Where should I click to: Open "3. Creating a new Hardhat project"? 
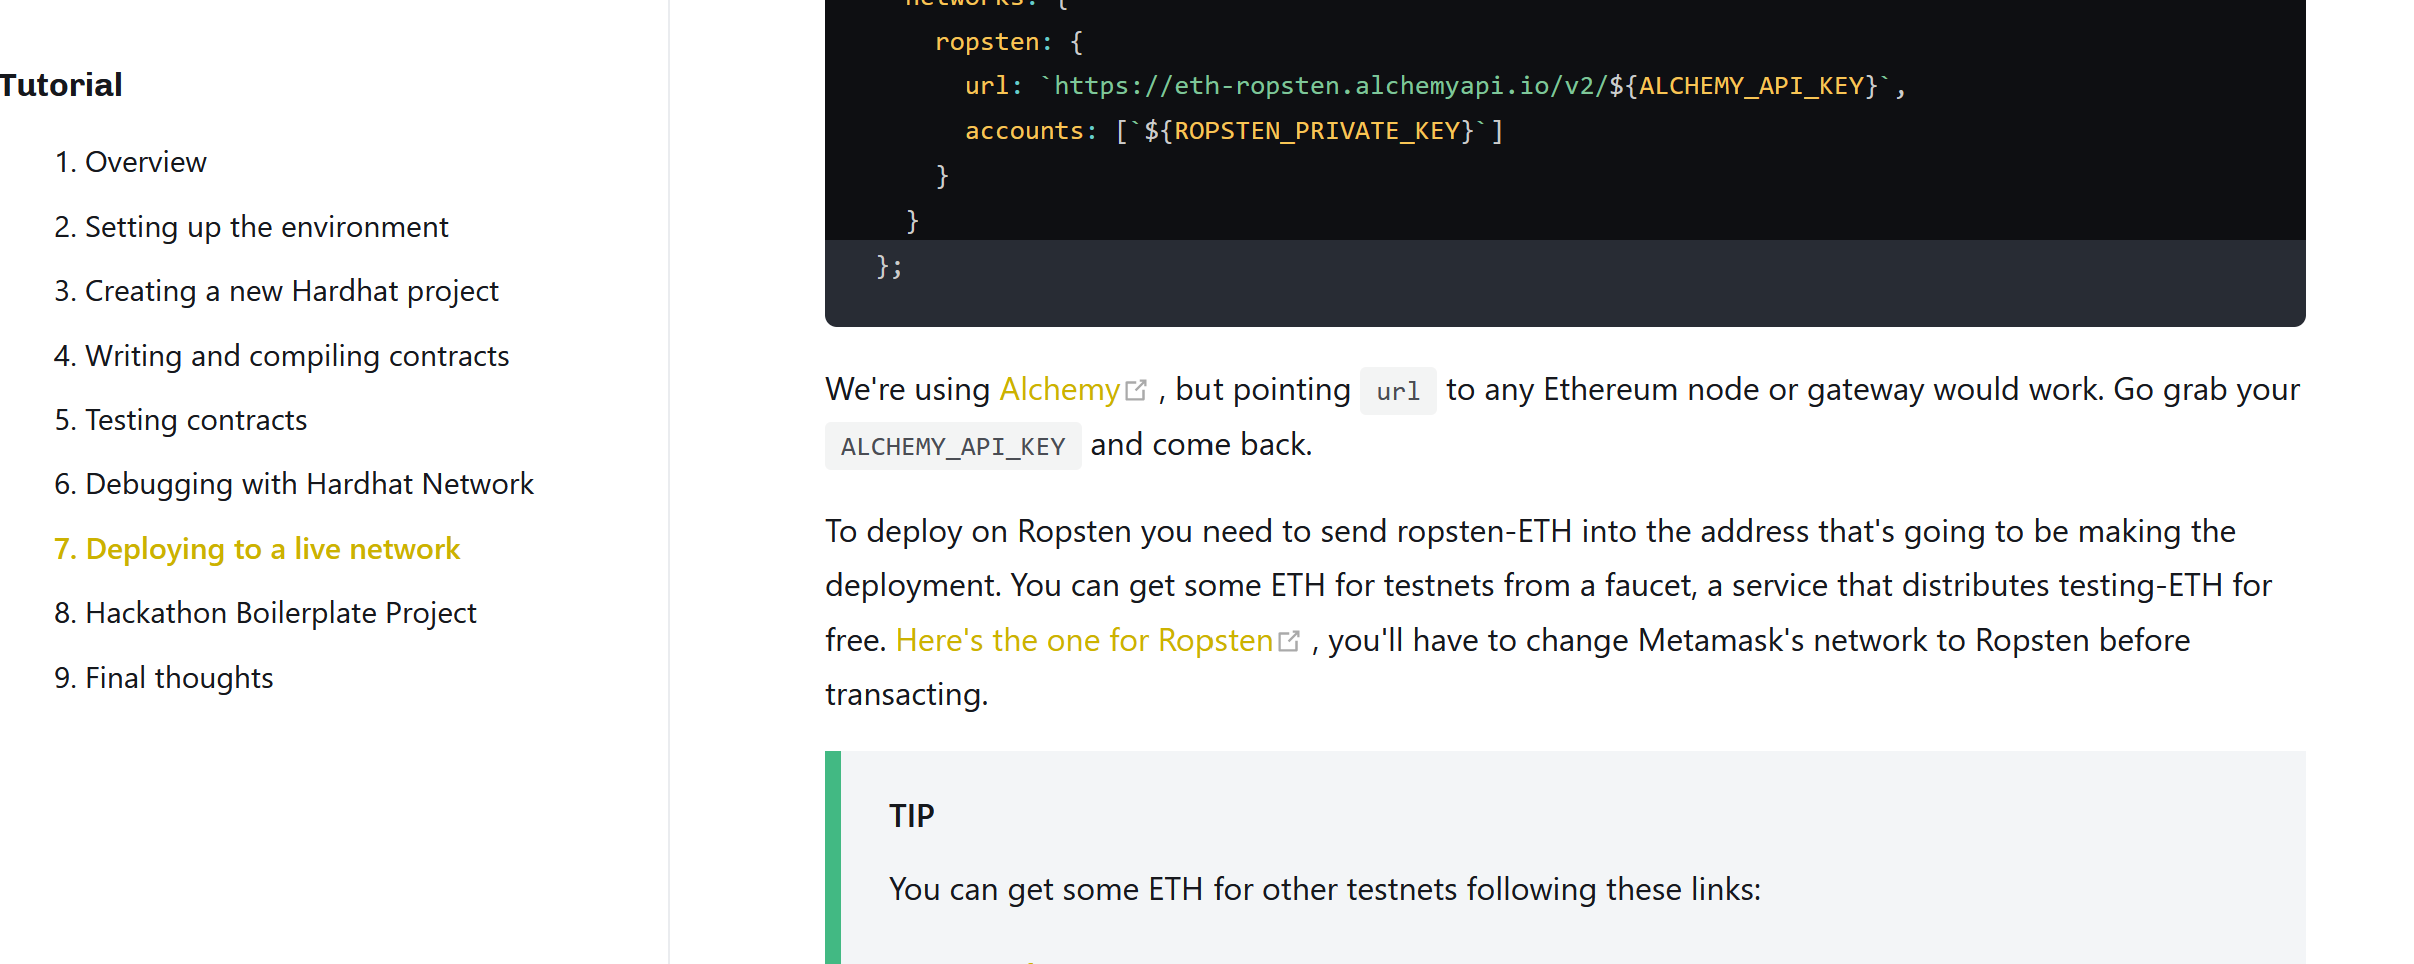(276, 290)
